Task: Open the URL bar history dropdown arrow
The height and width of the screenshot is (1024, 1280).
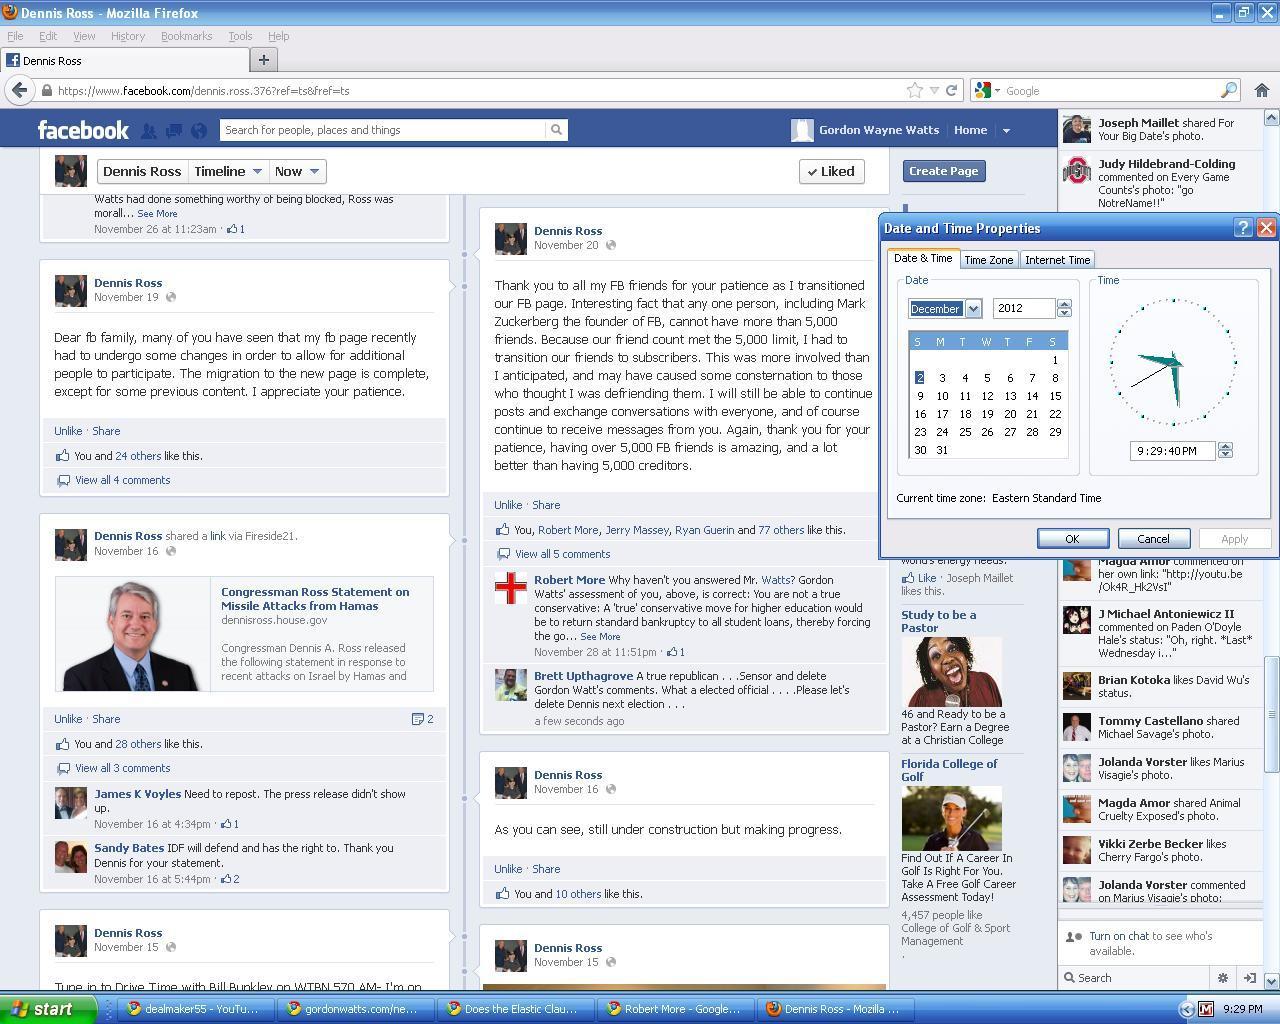Action: pos(934,90)
